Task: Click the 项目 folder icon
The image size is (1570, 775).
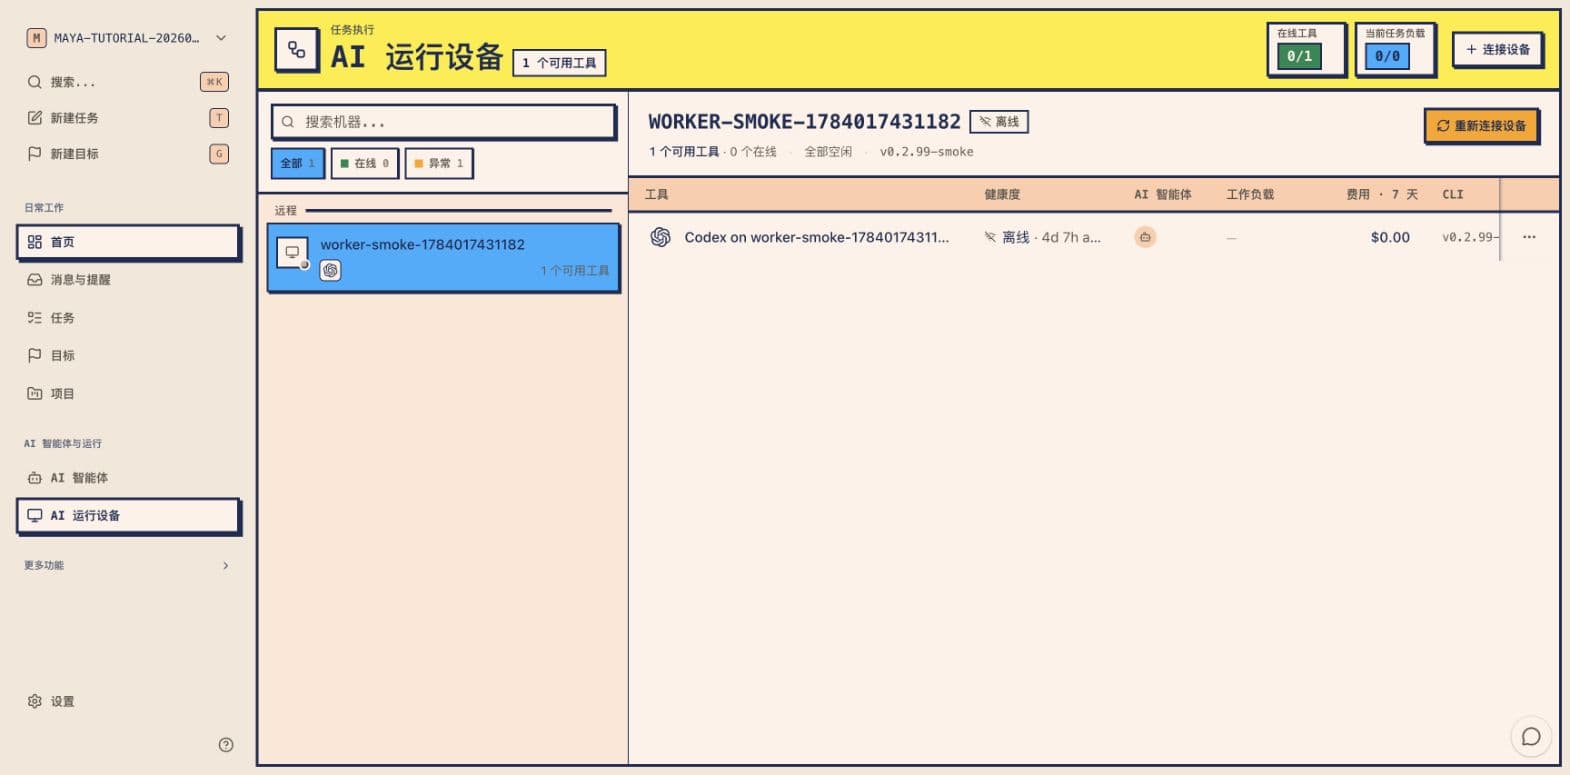Action: (35, 393)
